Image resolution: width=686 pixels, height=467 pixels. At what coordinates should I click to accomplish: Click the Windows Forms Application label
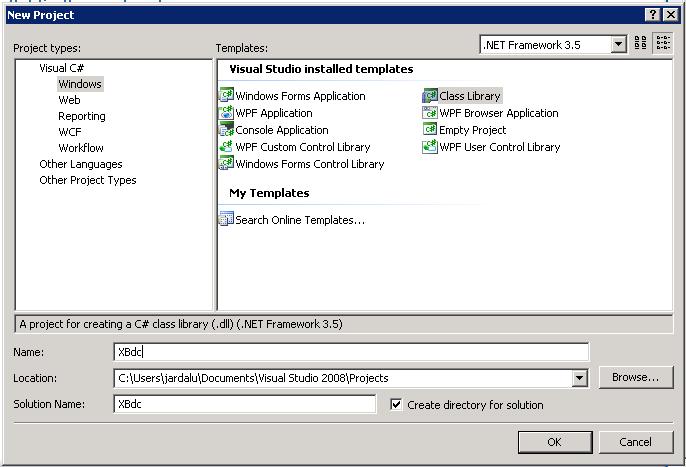click(300, 96)
